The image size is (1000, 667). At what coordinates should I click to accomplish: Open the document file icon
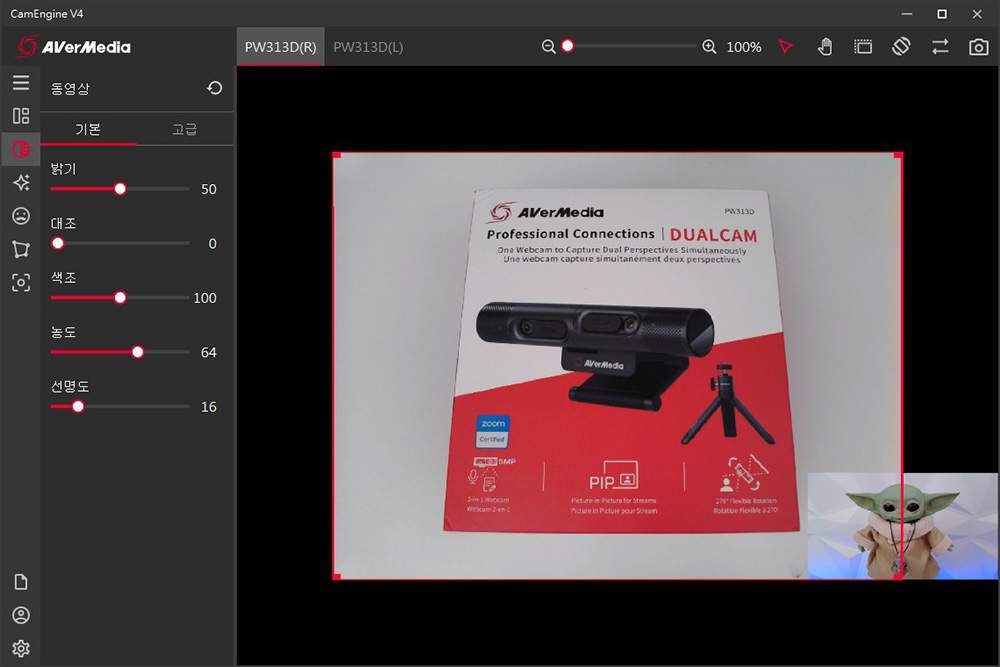coord(21,582)
